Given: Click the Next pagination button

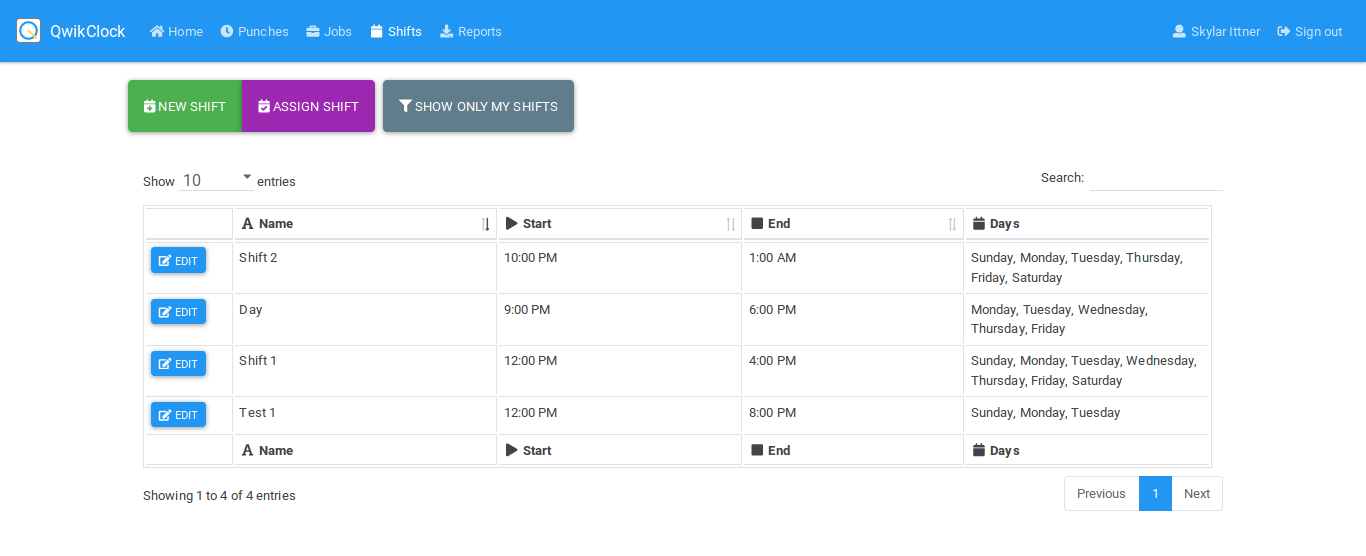Looking at the screenshot, I should (1197, 493).
